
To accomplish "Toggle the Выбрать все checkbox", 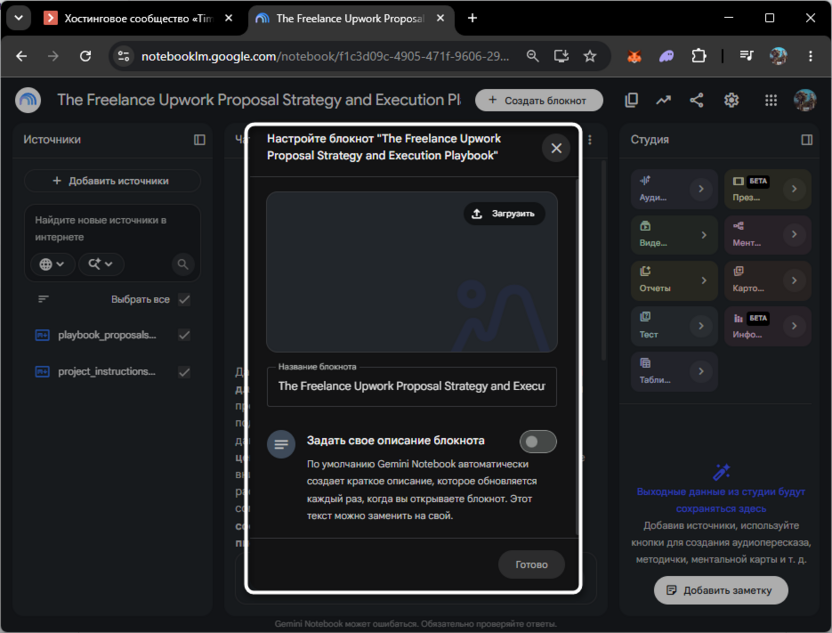I will pyautogui.click(x=184, y=299).
